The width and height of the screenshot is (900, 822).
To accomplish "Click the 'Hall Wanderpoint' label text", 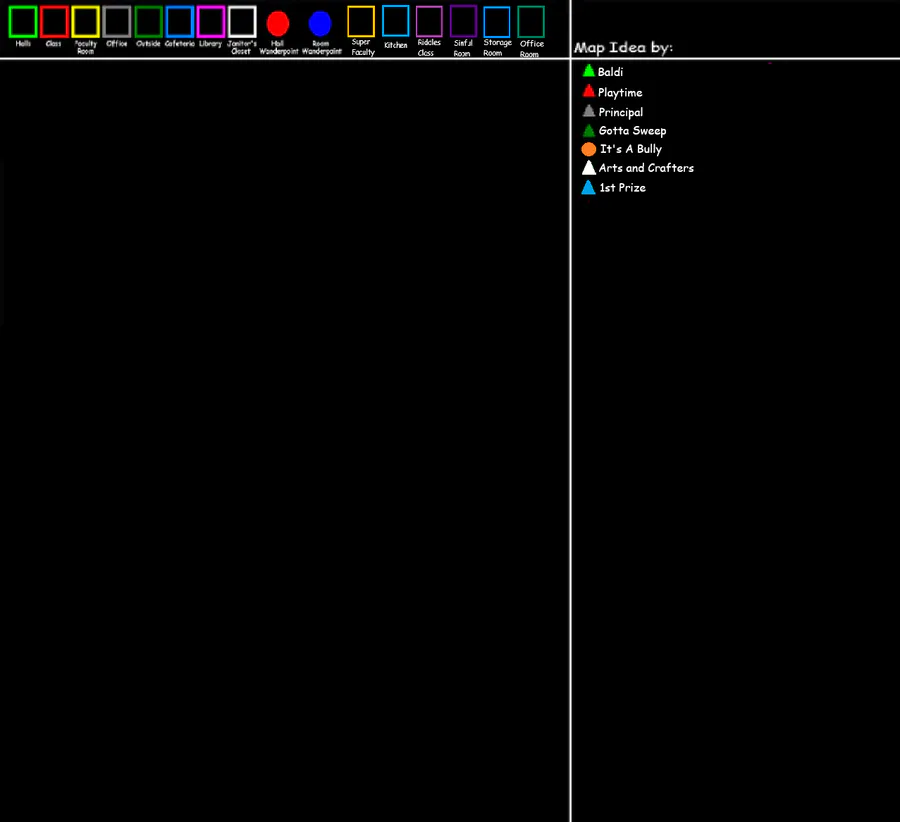I will pos(278,48).
